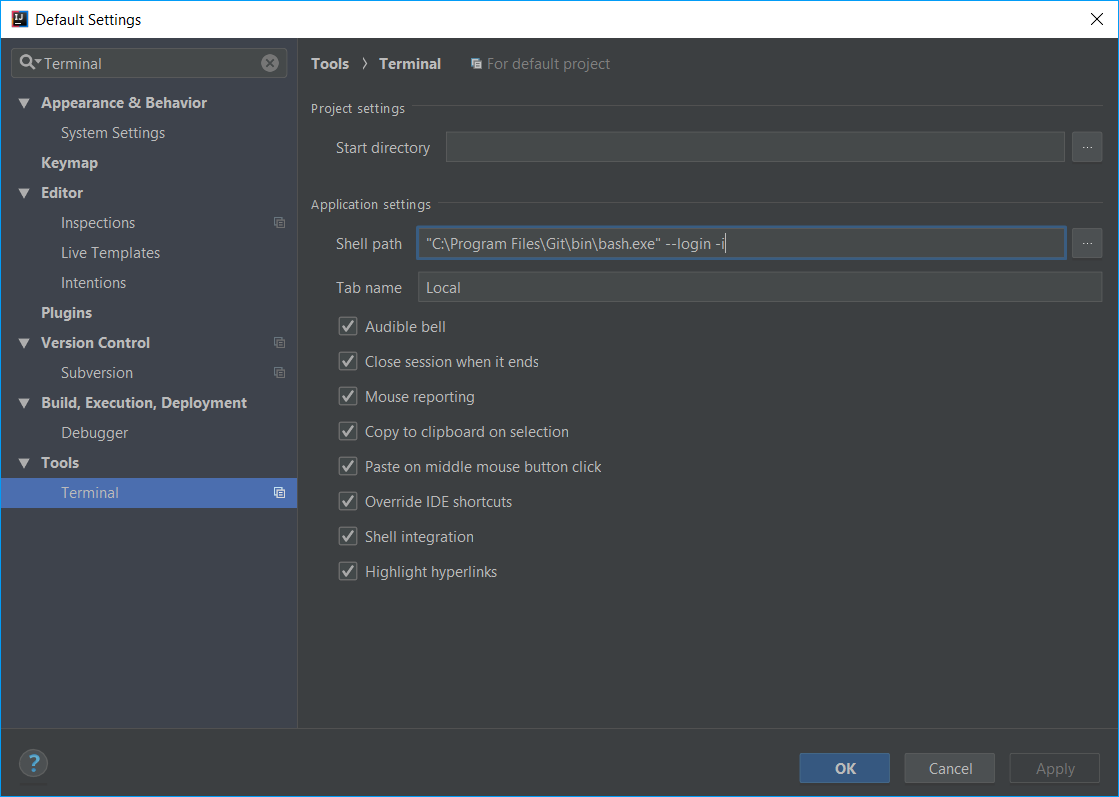Open the help question mark button
Screen dimensions: 1119x797
tap(33, 763)
